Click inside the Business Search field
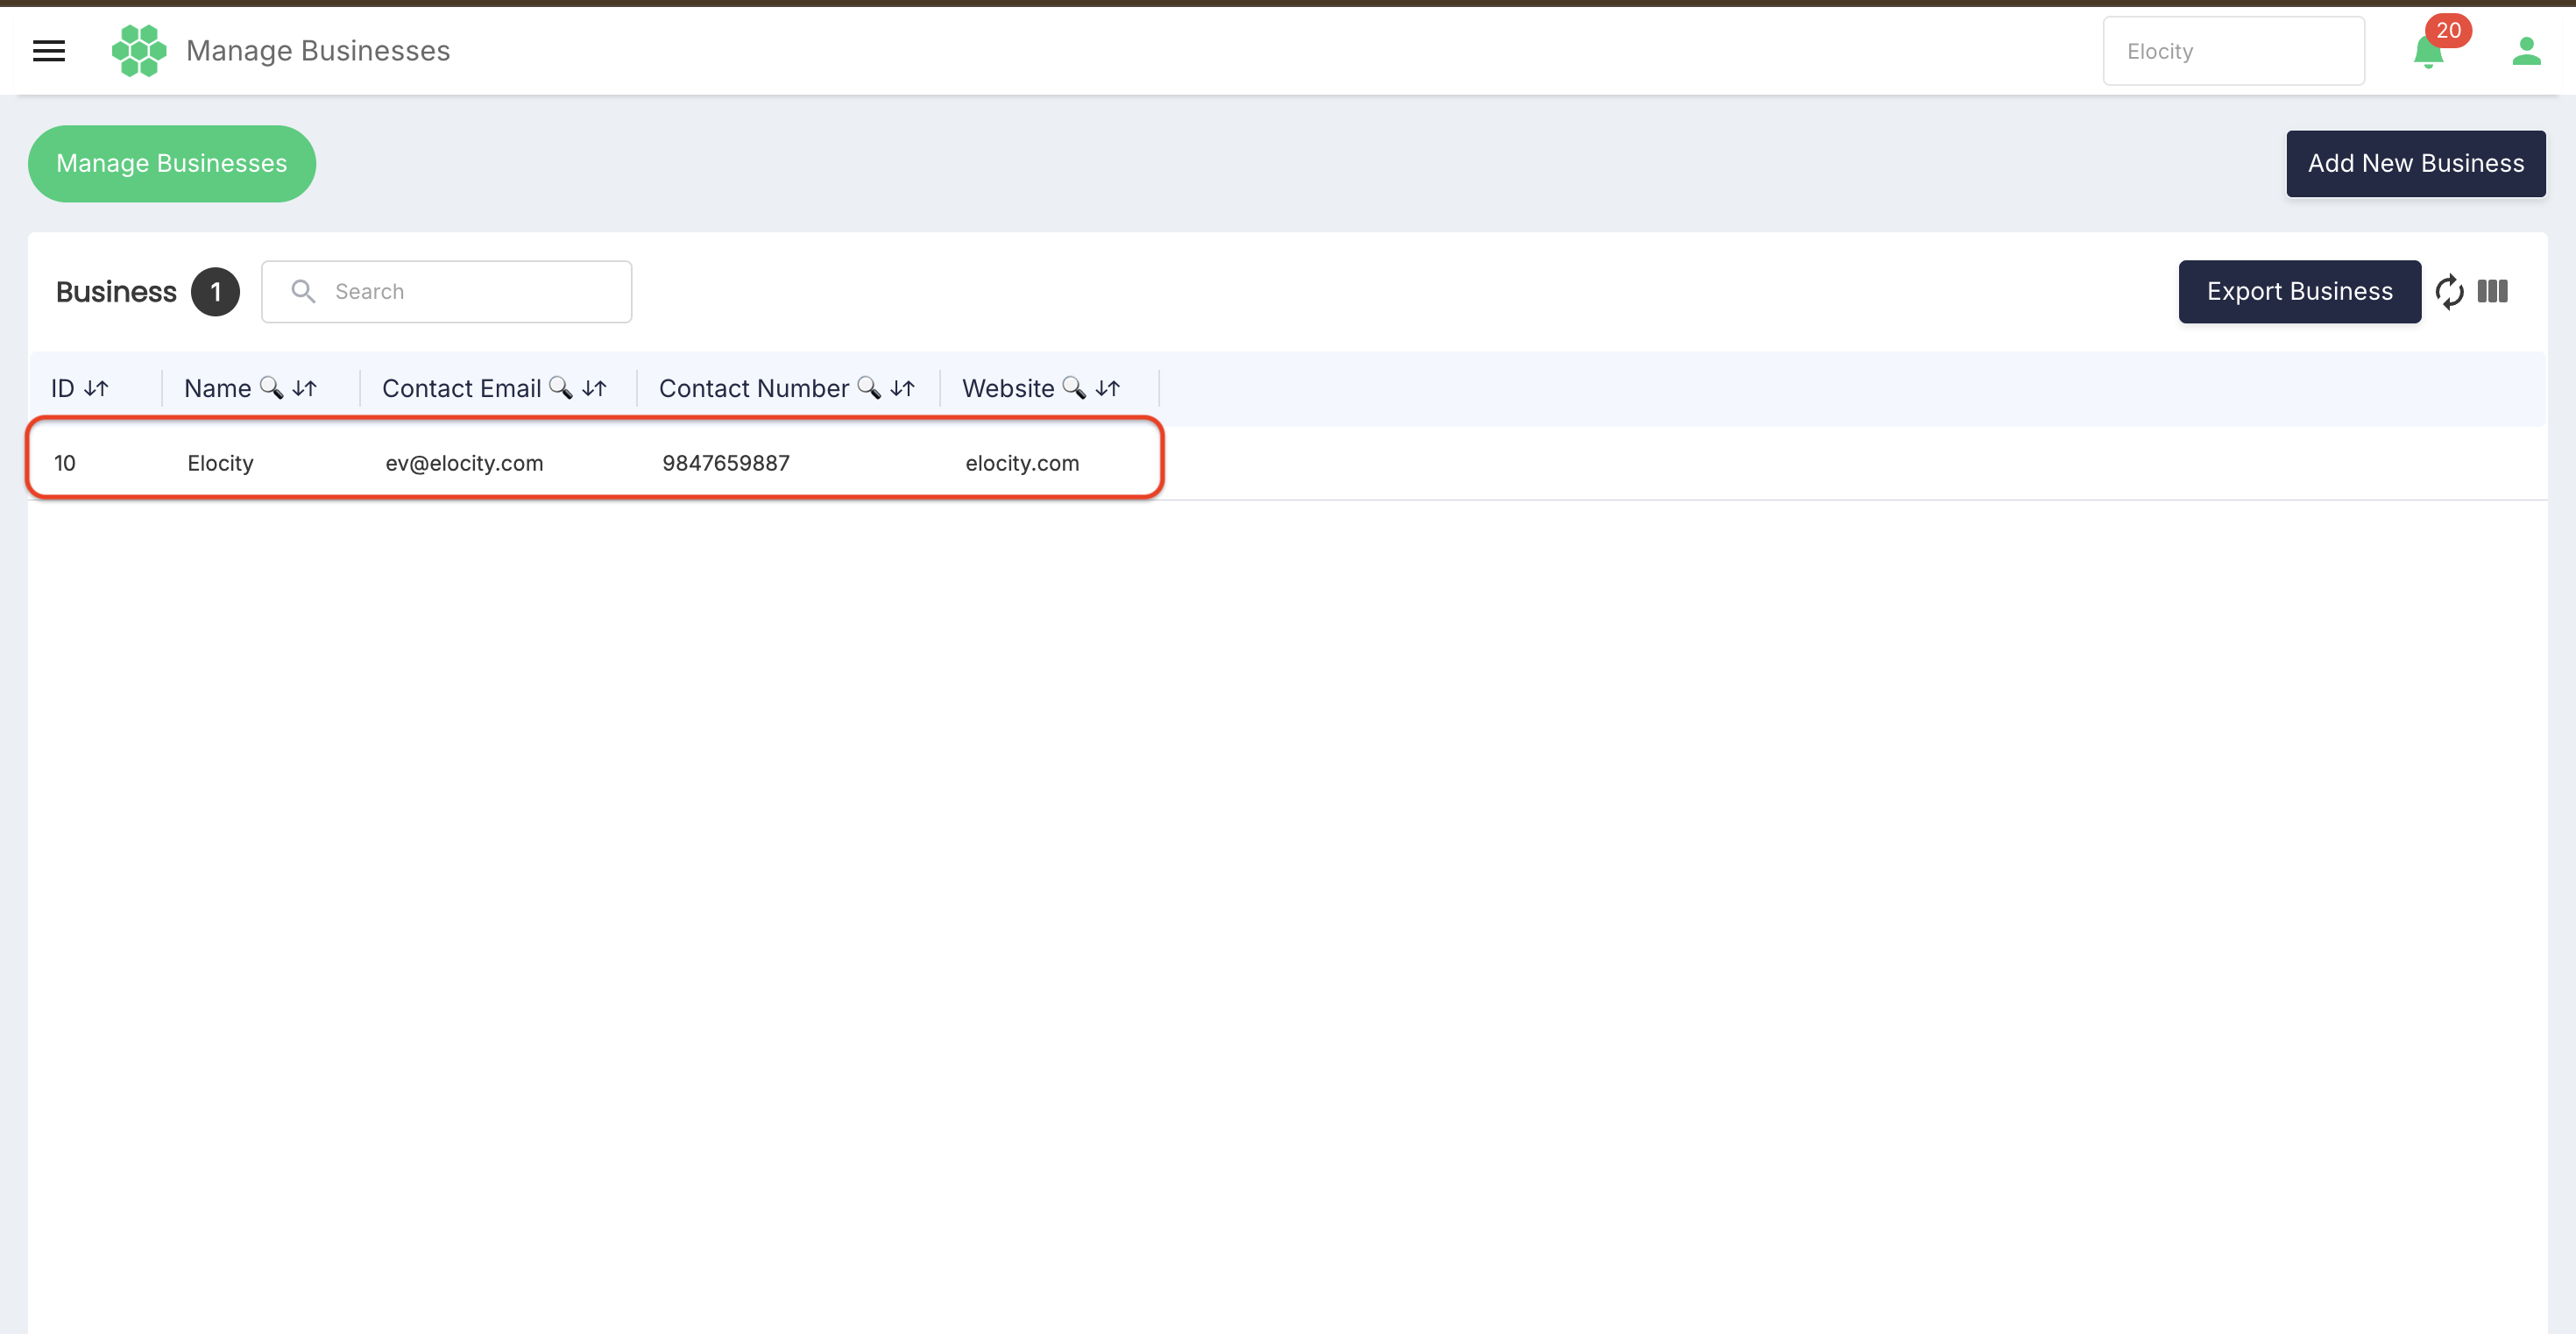This screenshot has width=2576, height=1334. pyautogui.click(x=446, y=292)
